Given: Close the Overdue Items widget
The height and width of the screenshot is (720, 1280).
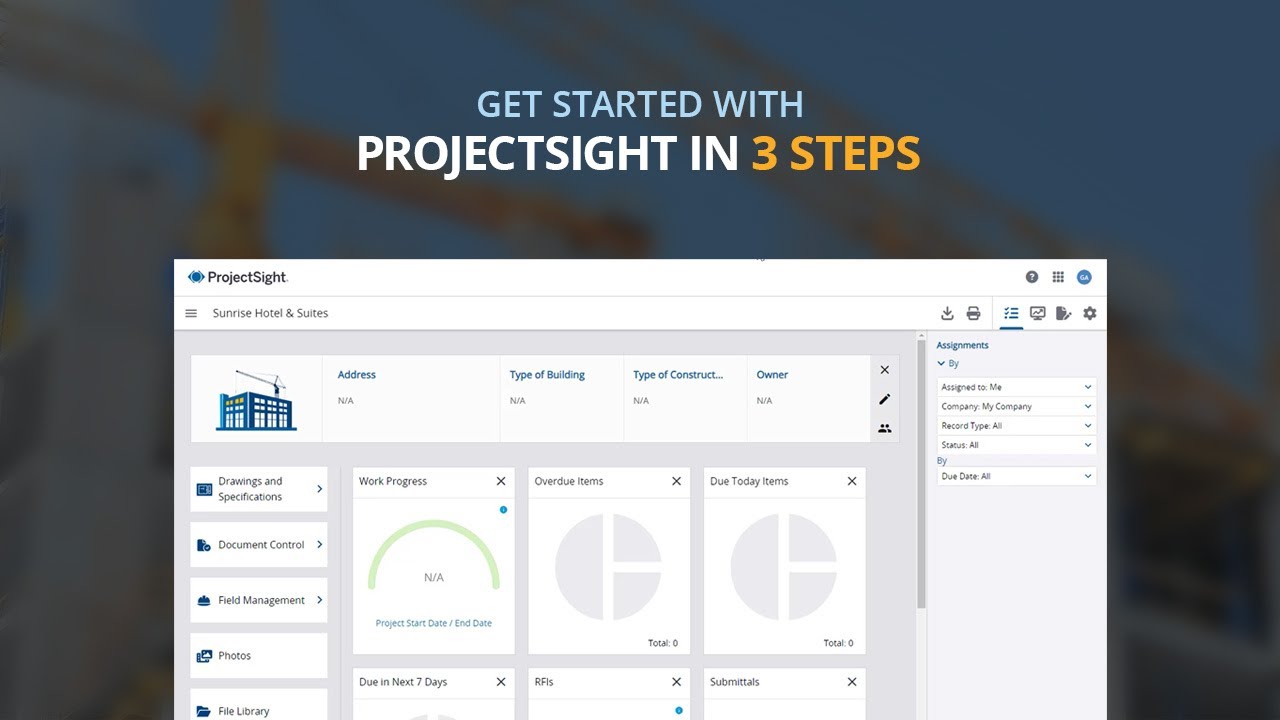Looking at the screenshot, I should pos(676,481).
